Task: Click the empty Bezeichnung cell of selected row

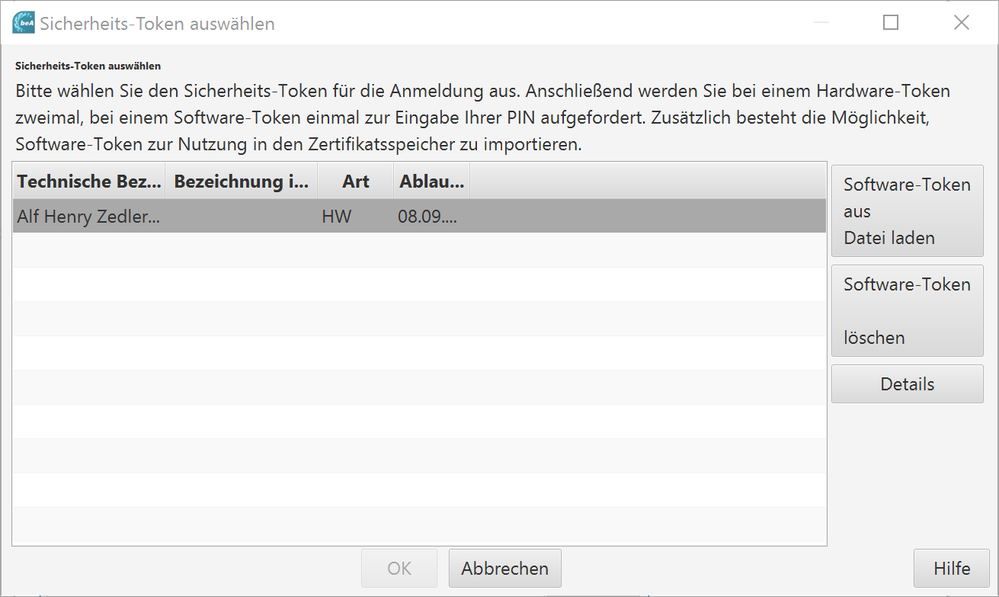Action: coord(241,216)
